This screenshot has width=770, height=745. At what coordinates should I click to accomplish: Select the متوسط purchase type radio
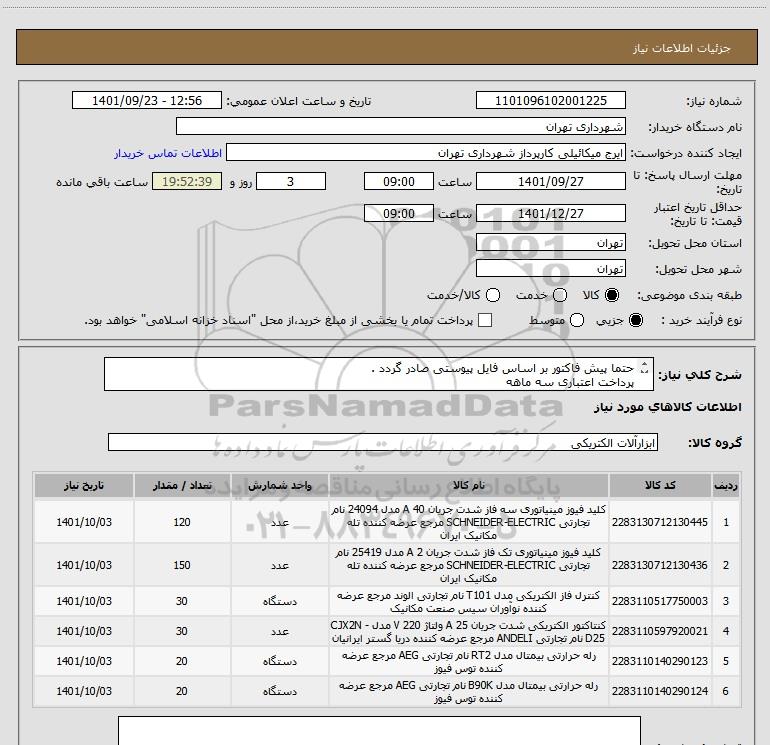point(577,320)
